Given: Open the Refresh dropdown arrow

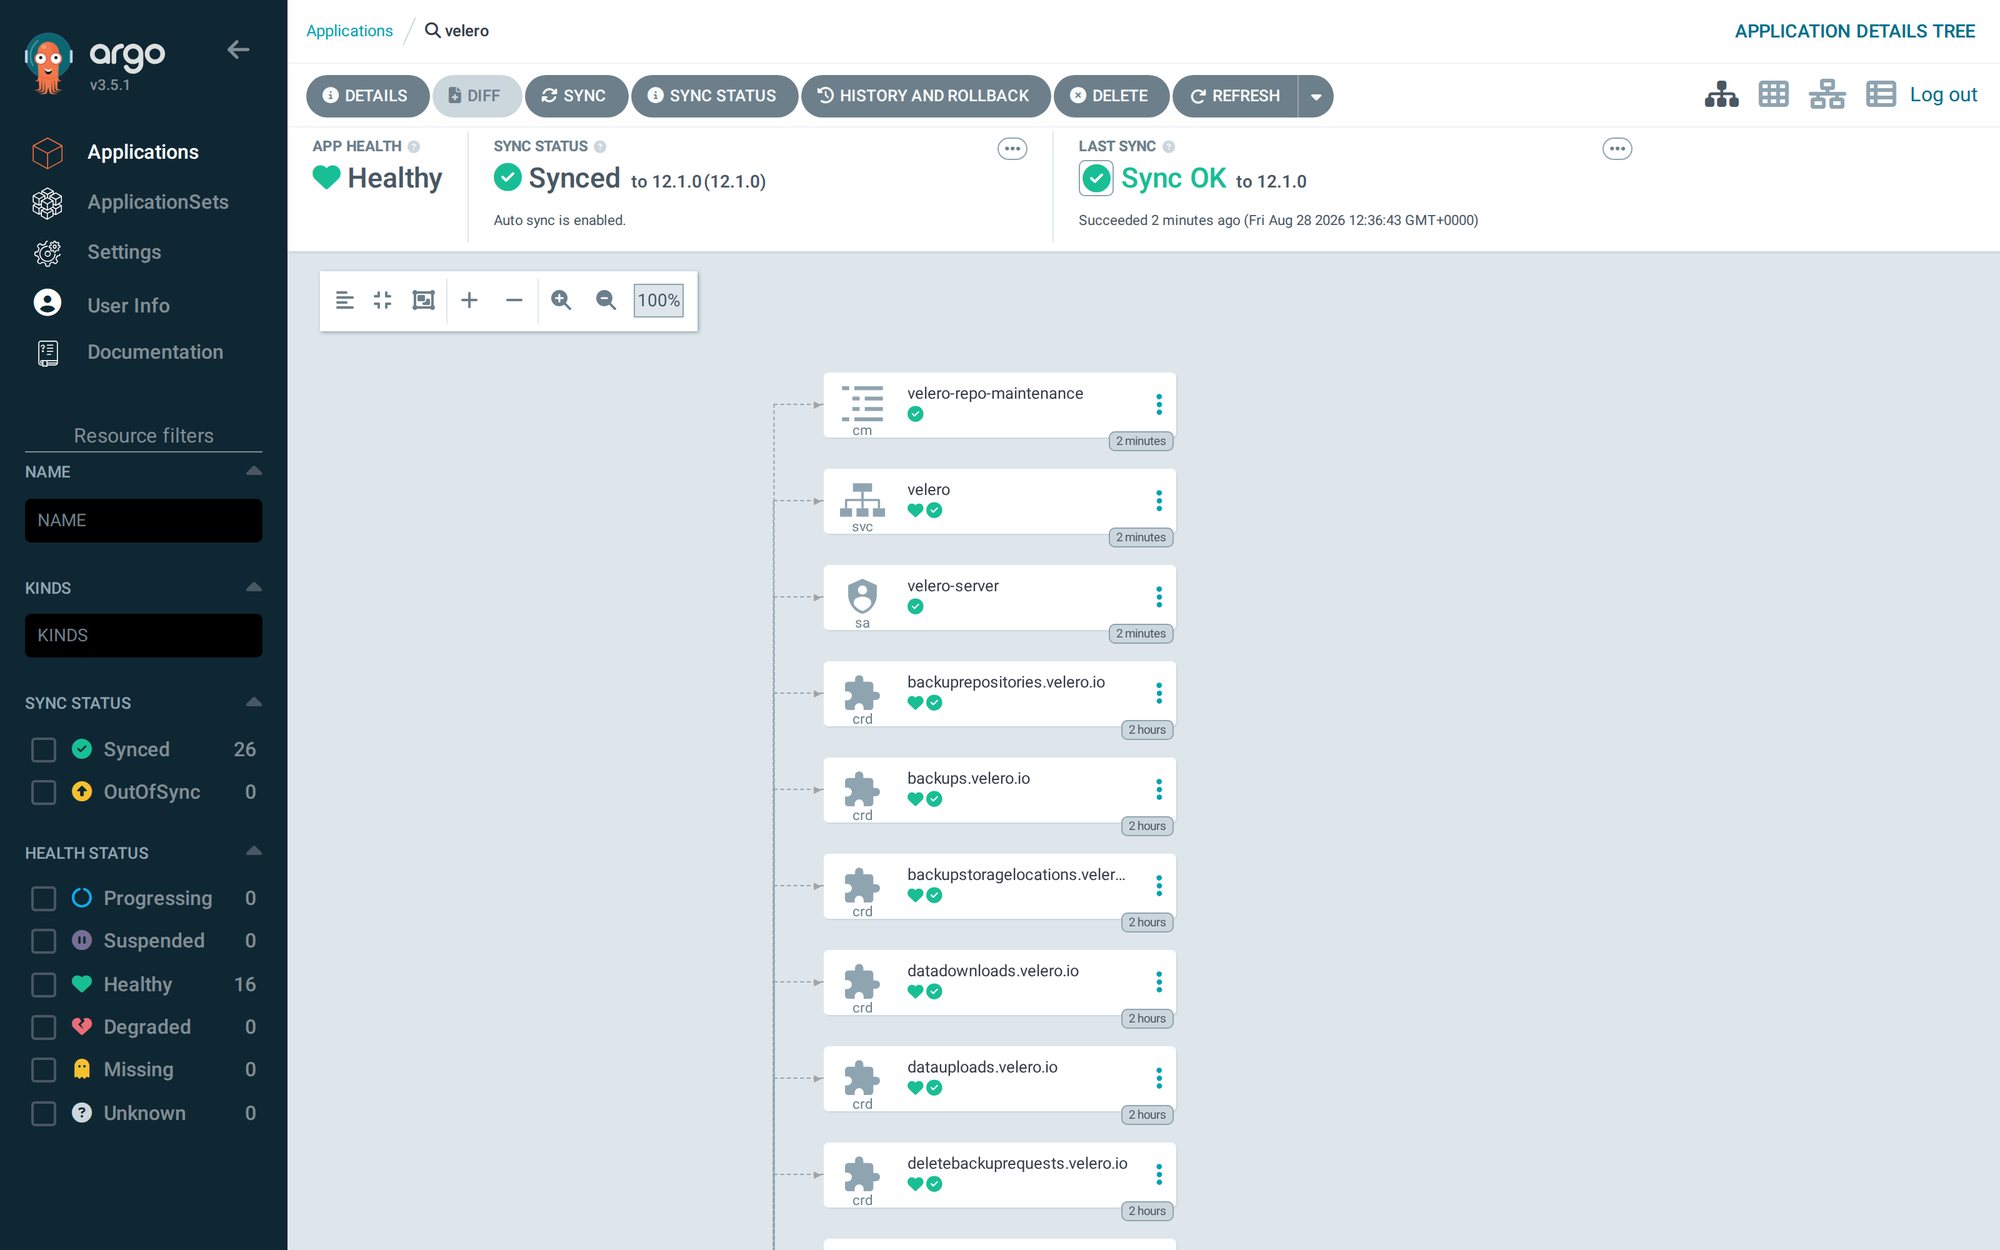Looking at the screenshot, I should coord(1316,96).
